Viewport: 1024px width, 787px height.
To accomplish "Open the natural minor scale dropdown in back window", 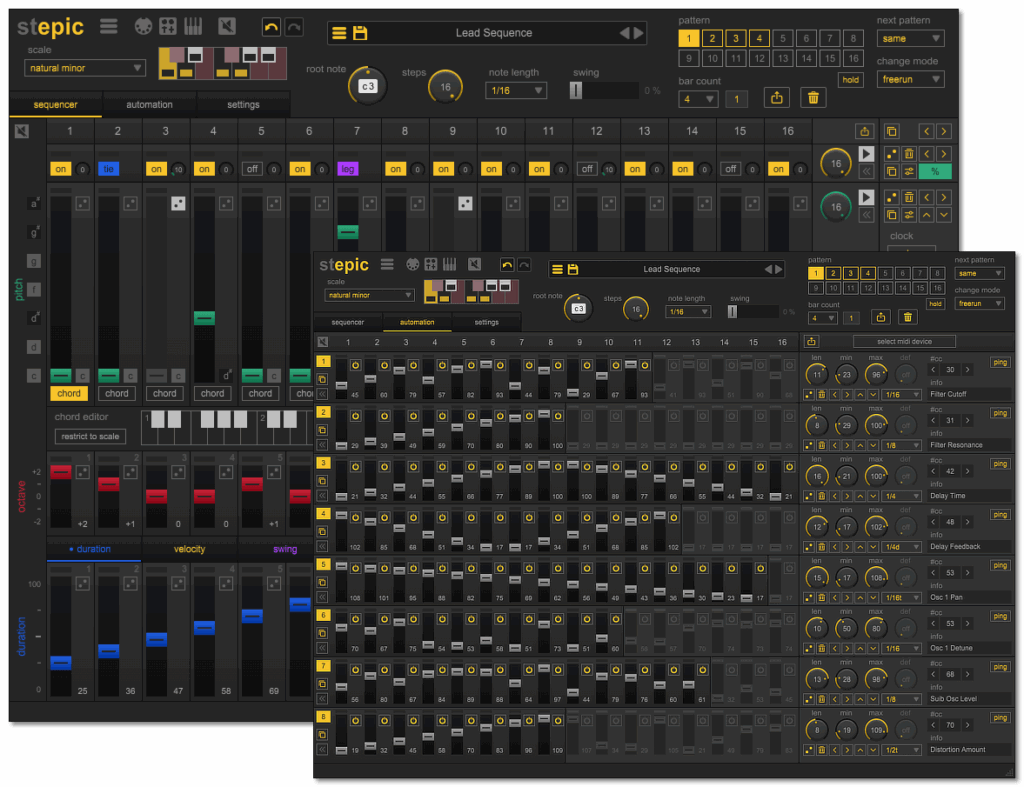I will 85,68.
